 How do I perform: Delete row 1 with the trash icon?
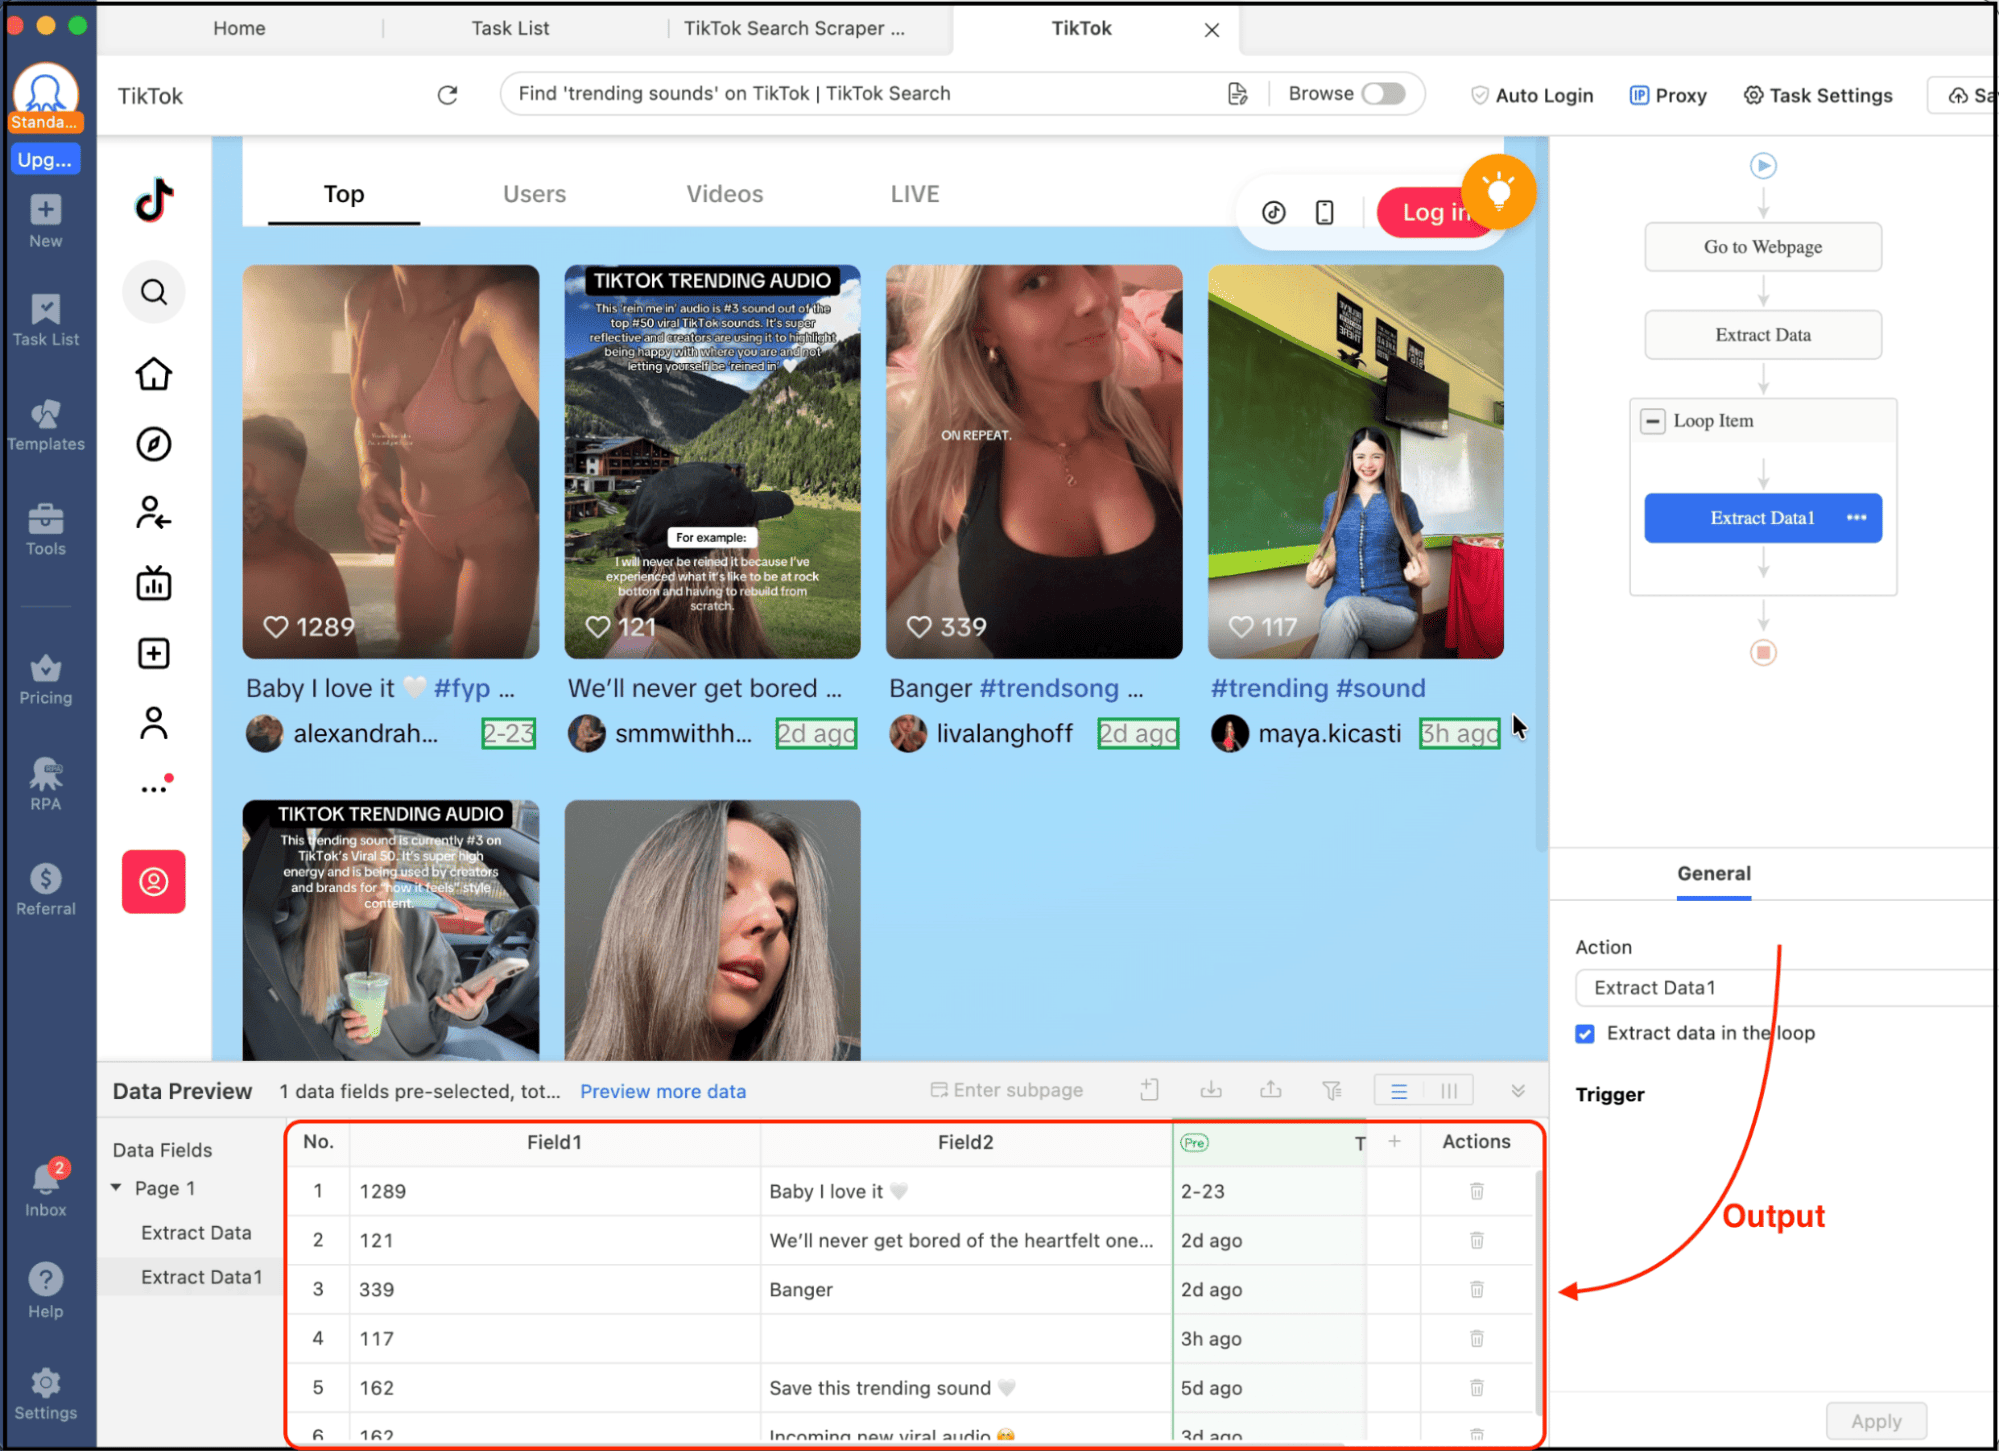pyautogui.click(x=1477, y=1191)
